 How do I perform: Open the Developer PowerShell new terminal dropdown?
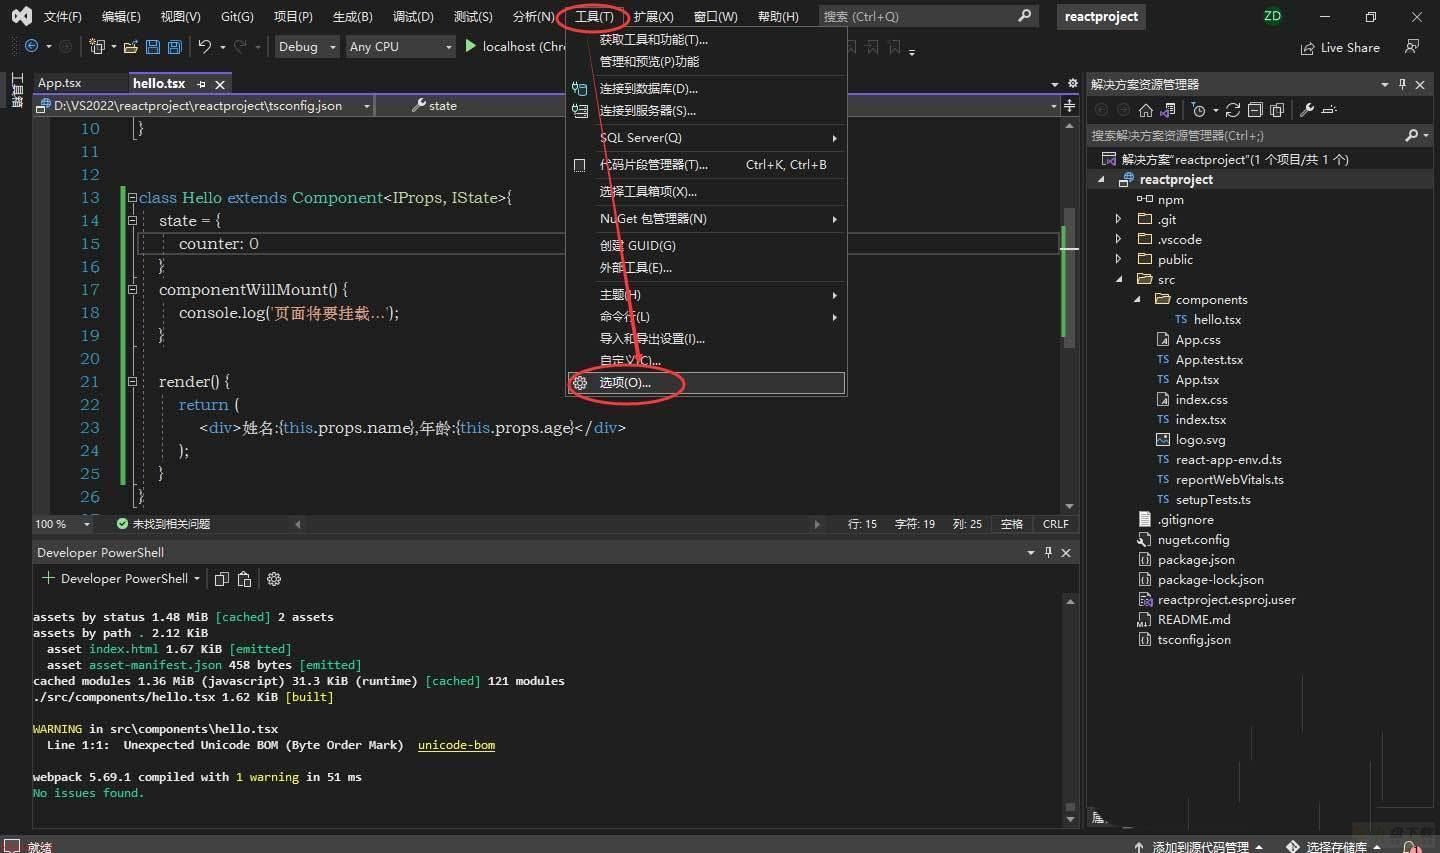(x=197, y=579)
